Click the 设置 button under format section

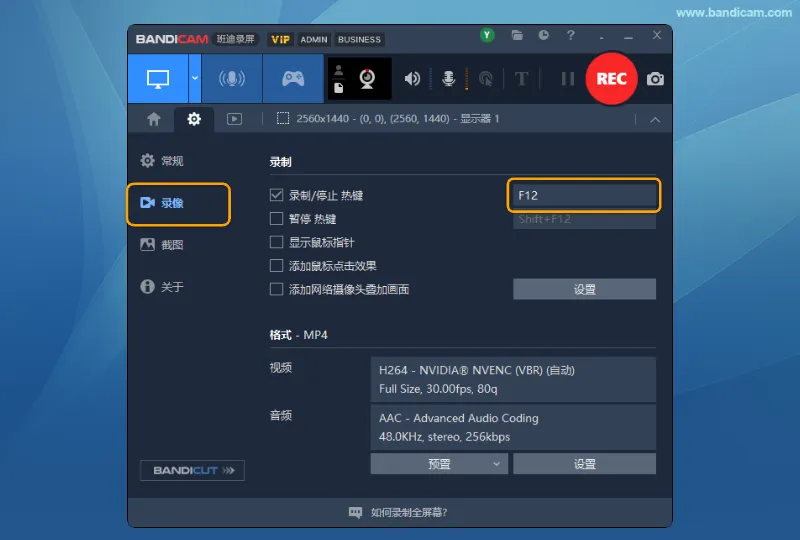click(x=584, y=464)
